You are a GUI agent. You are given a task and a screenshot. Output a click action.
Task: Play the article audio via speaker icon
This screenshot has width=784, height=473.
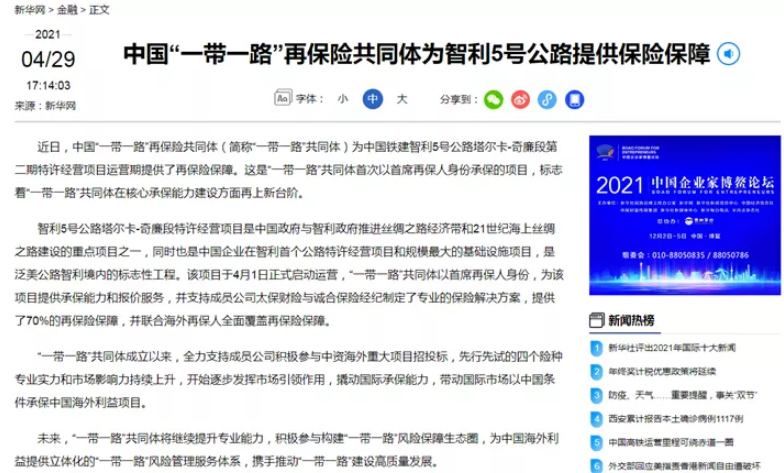pos(728,54)
